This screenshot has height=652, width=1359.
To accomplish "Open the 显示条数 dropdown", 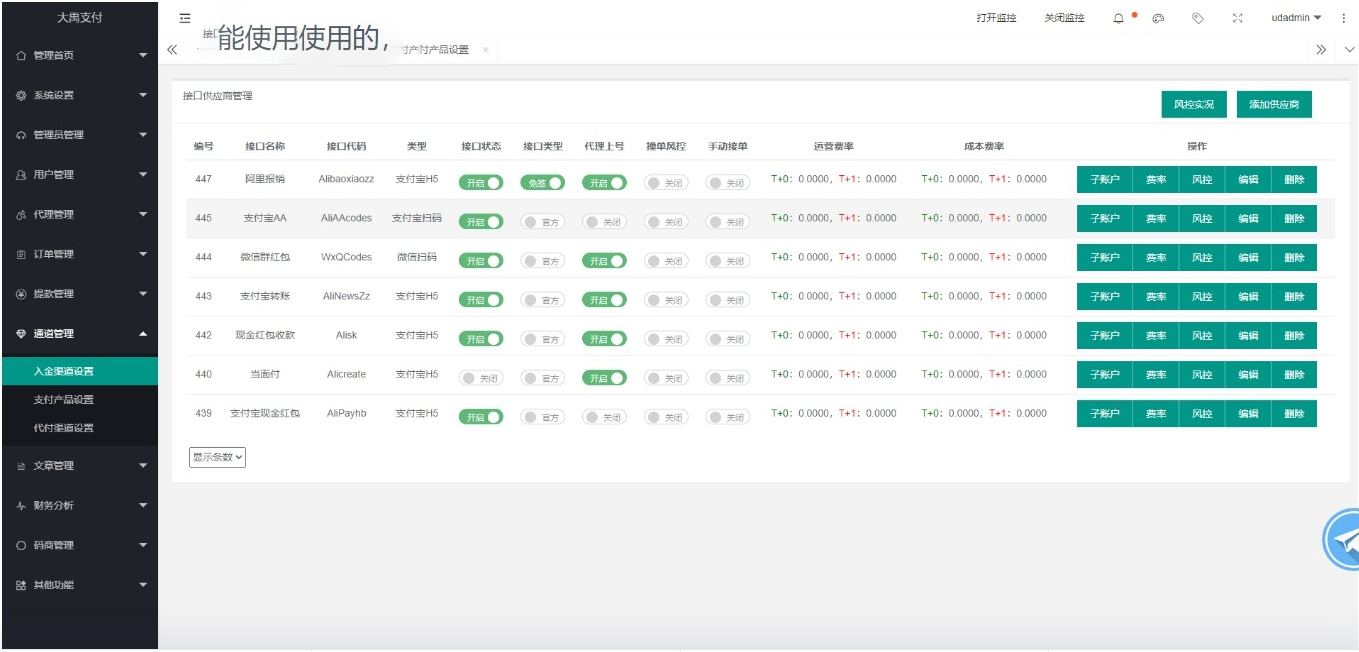I will pyautogui.click(x=217, y=457).
